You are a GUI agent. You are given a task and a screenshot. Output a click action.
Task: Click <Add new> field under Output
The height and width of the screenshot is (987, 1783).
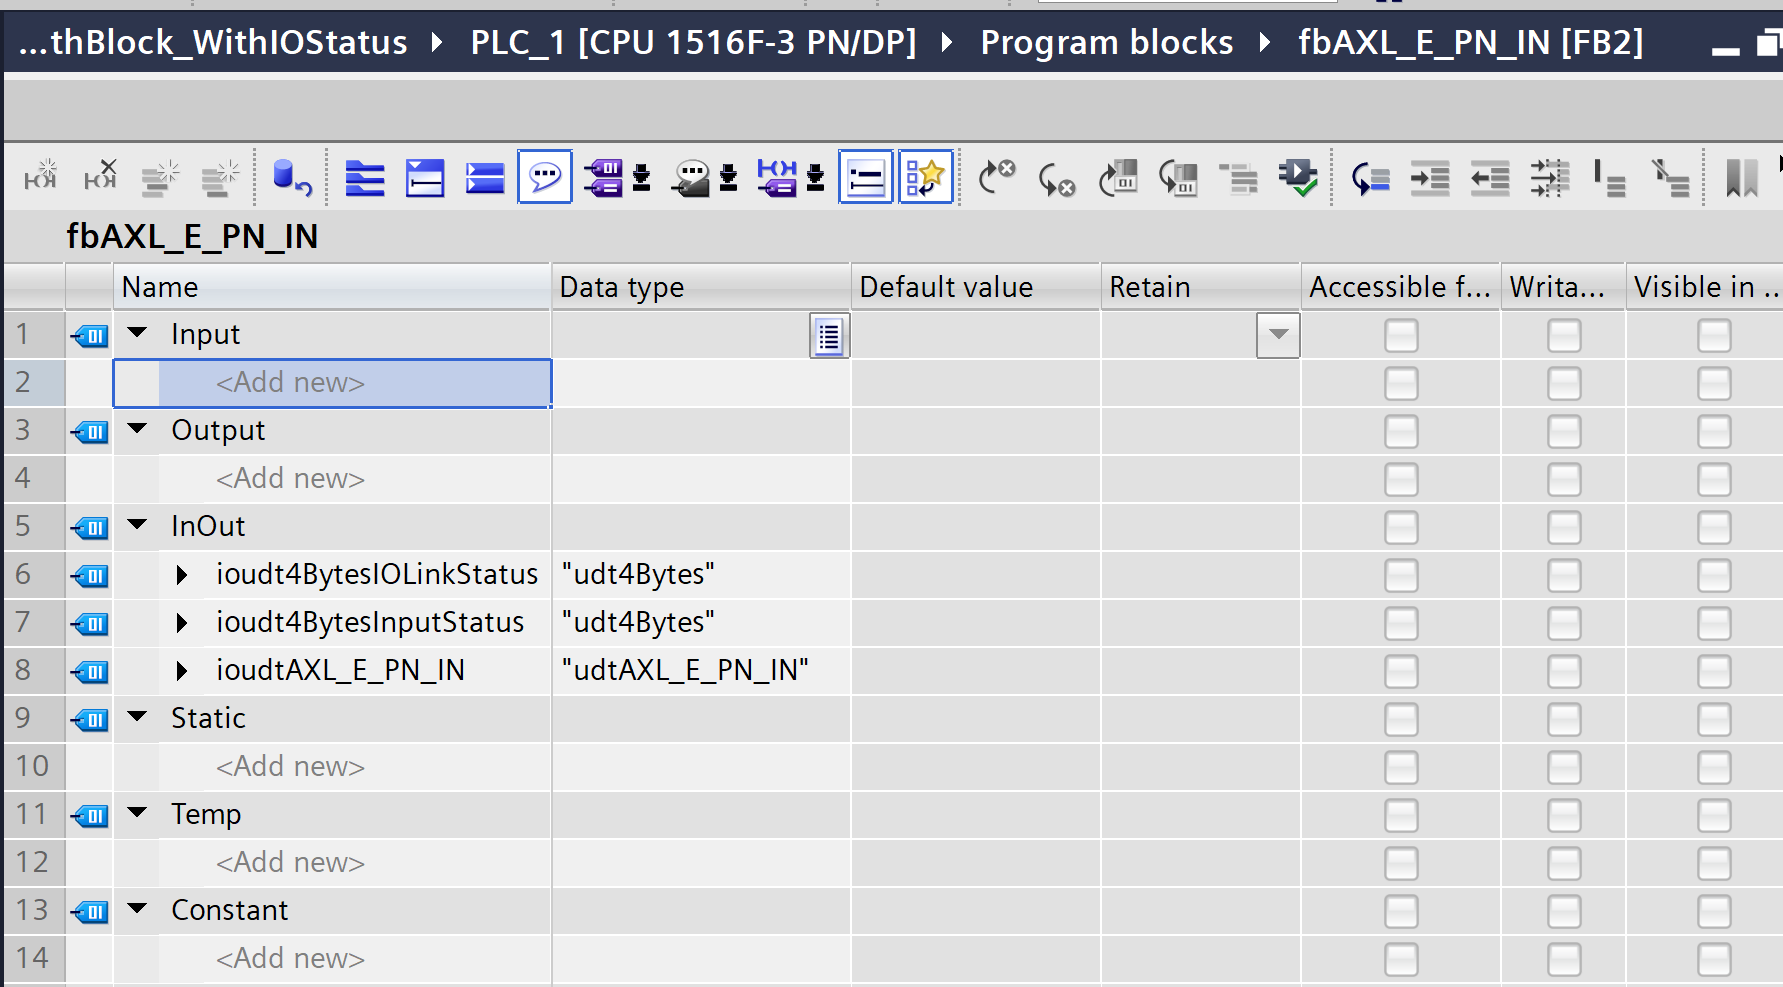pyautogui.click(x=290, y=479)
